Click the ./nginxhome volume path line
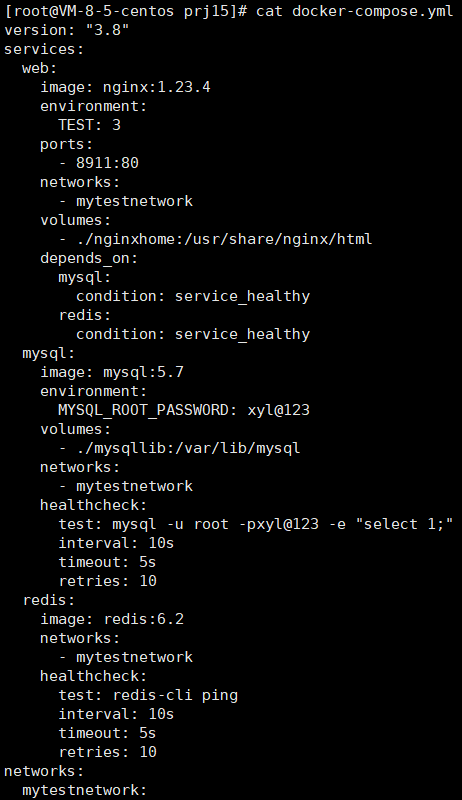Image resolution: width=462 pixels, height=800 pixels. point(215,239)
